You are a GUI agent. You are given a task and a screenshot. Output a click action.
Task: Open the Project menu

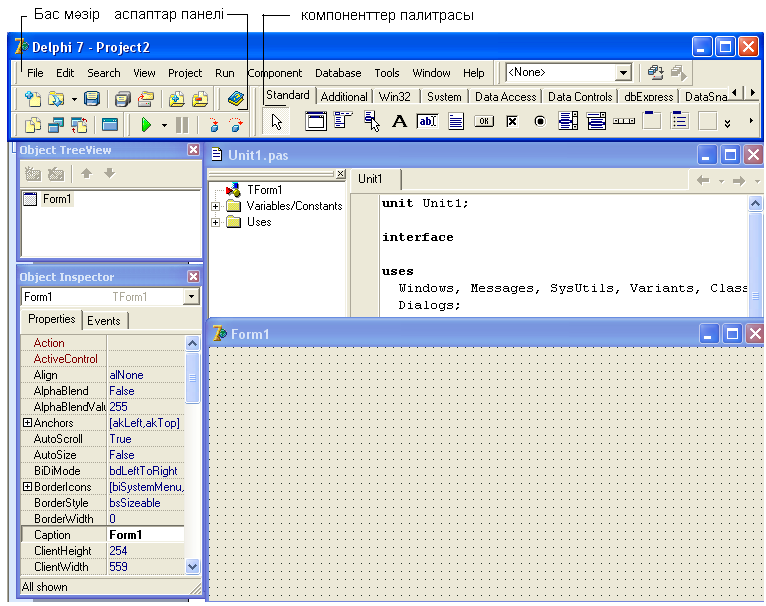click(185, 73)
